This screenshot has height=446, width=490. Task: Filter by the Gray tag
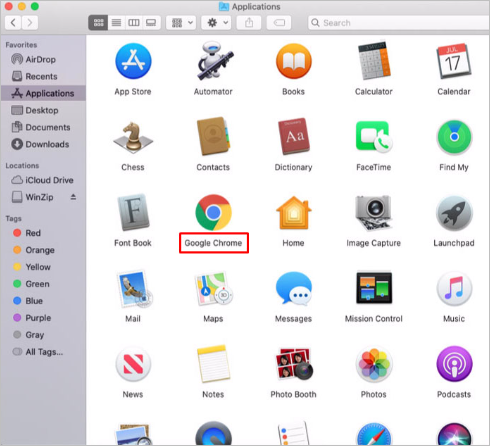43,335
